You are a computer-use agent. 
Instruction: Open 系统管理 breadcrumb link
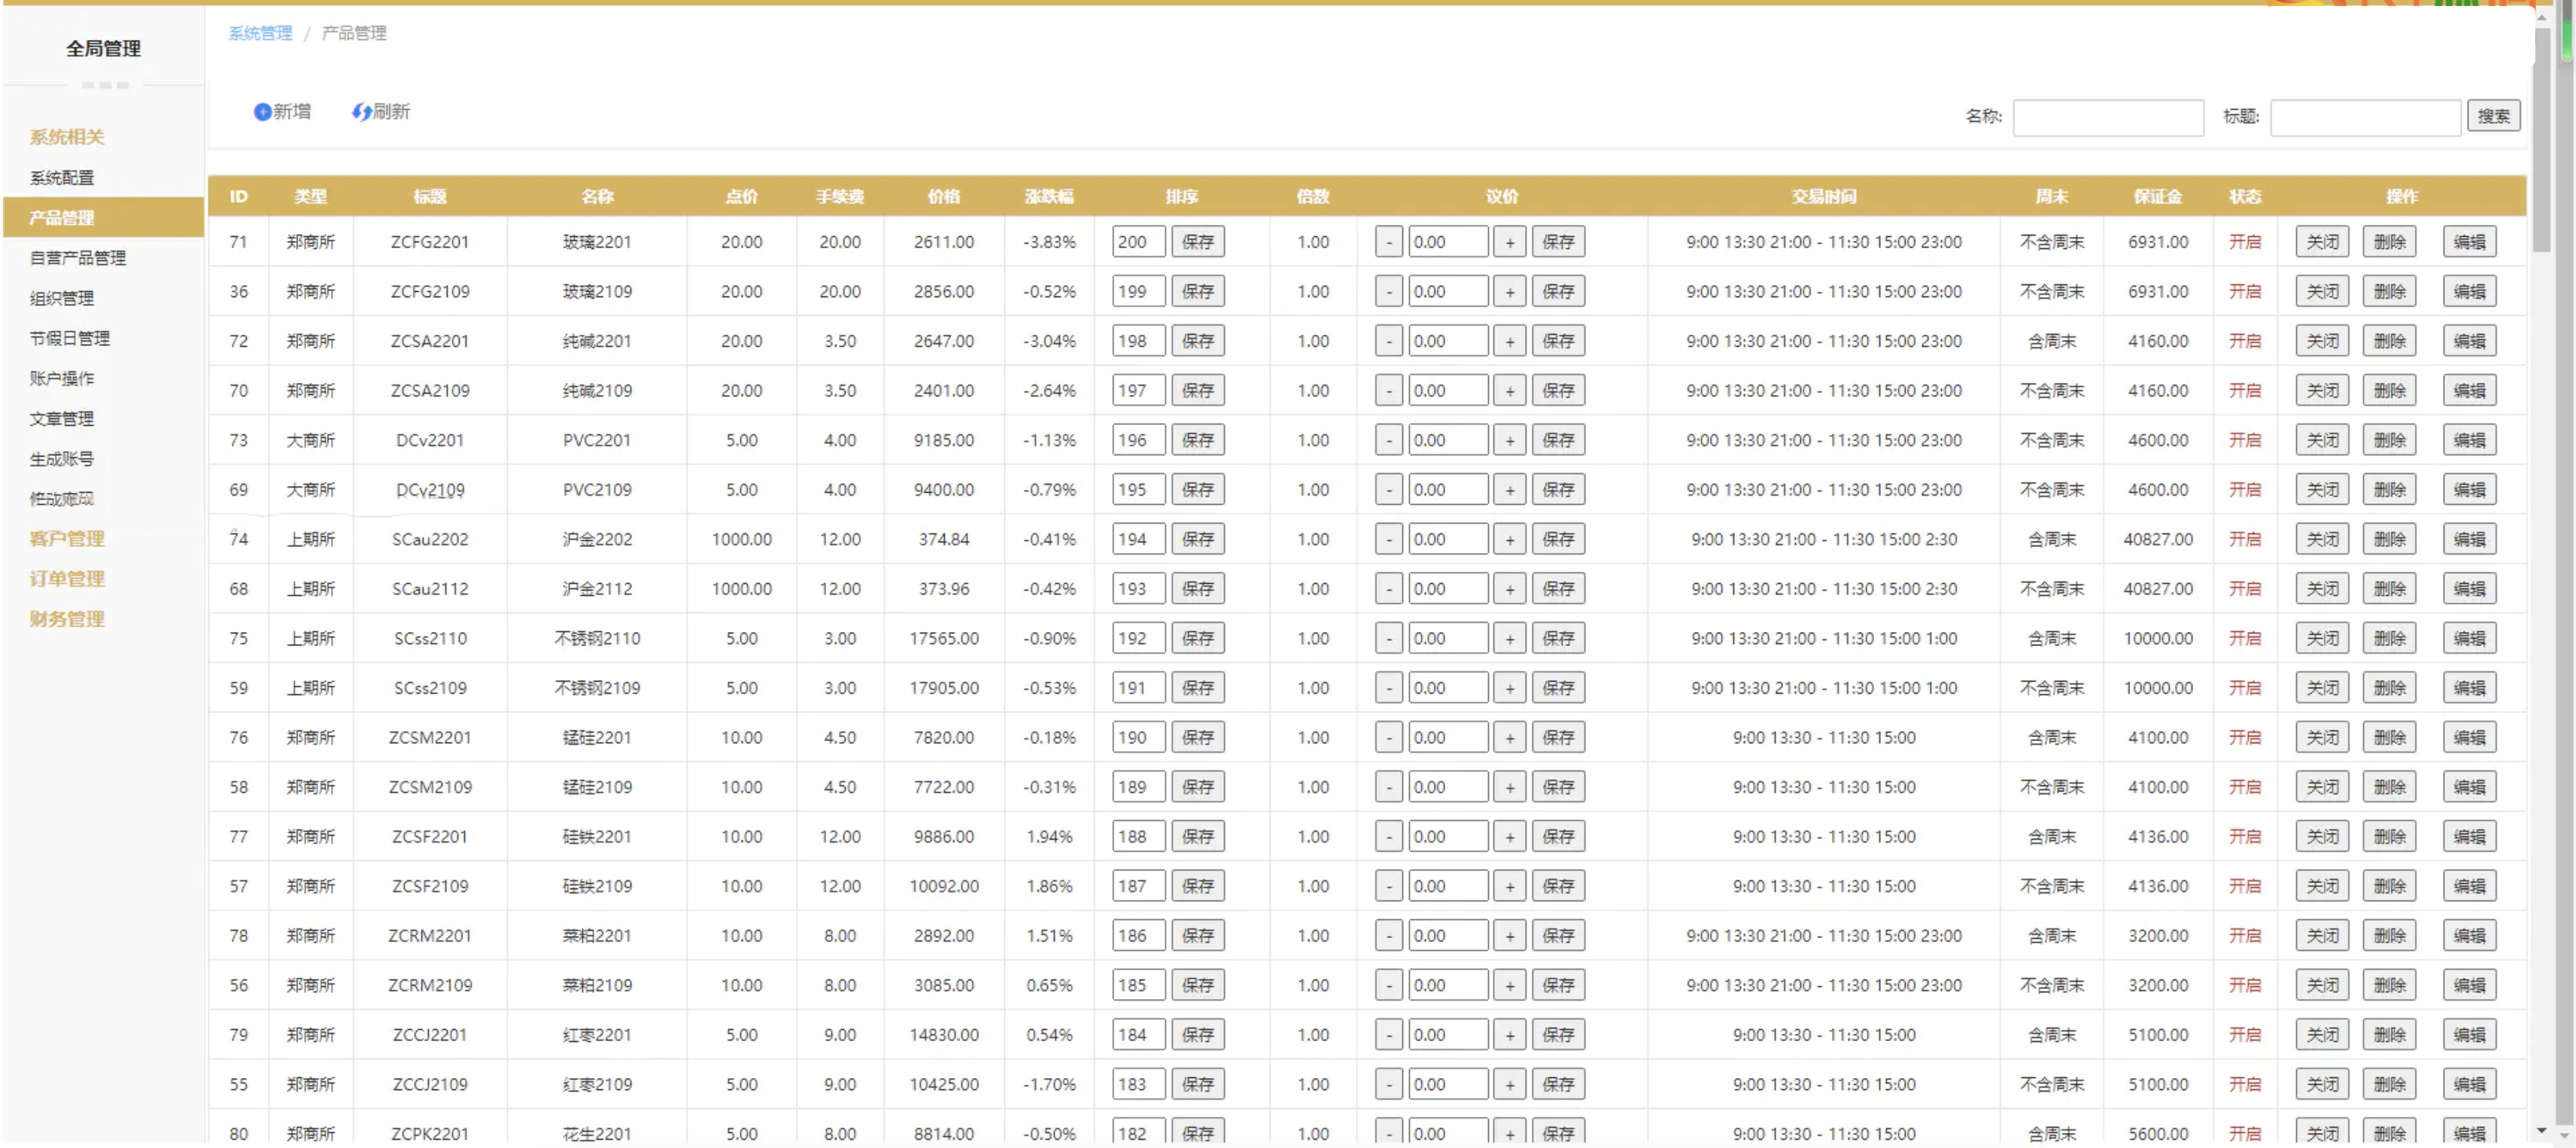click(260, 33)
